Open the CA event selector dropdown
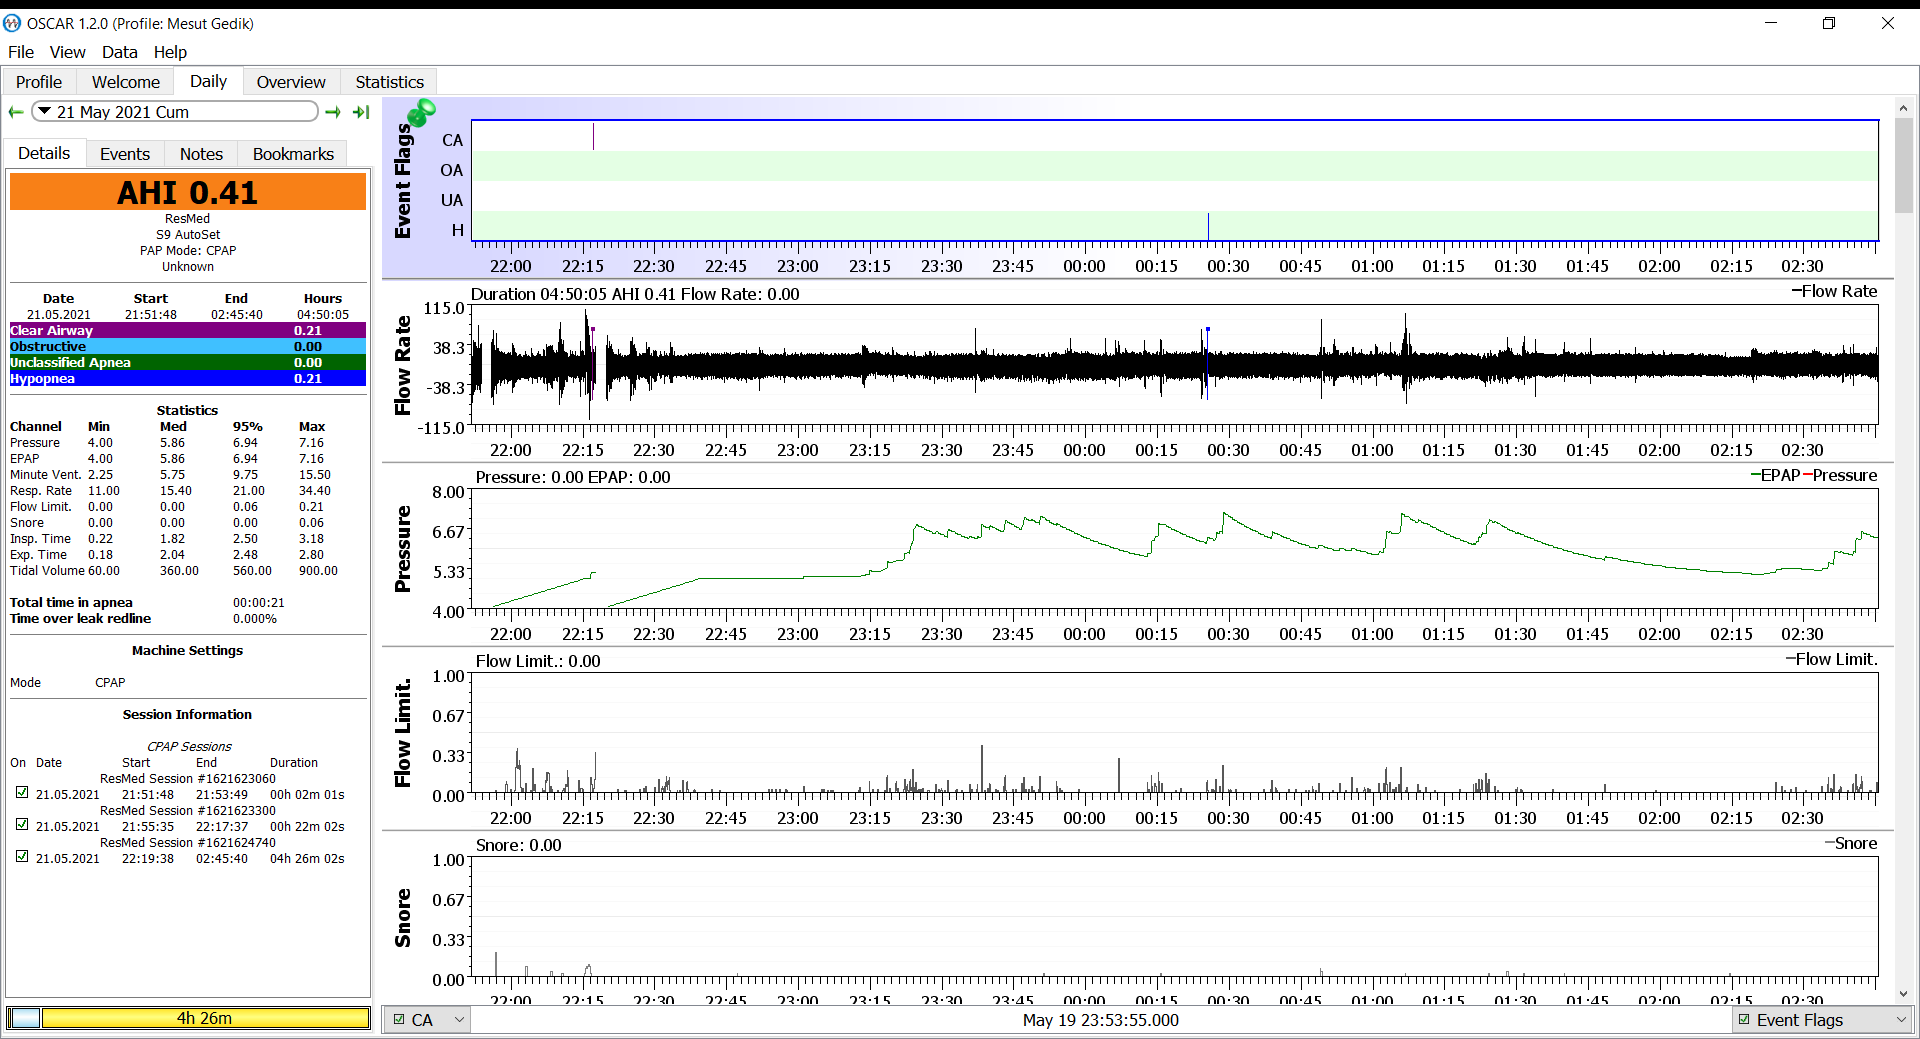The height and width of the screenshot is (1039, 1920). tap(428, 1020)
